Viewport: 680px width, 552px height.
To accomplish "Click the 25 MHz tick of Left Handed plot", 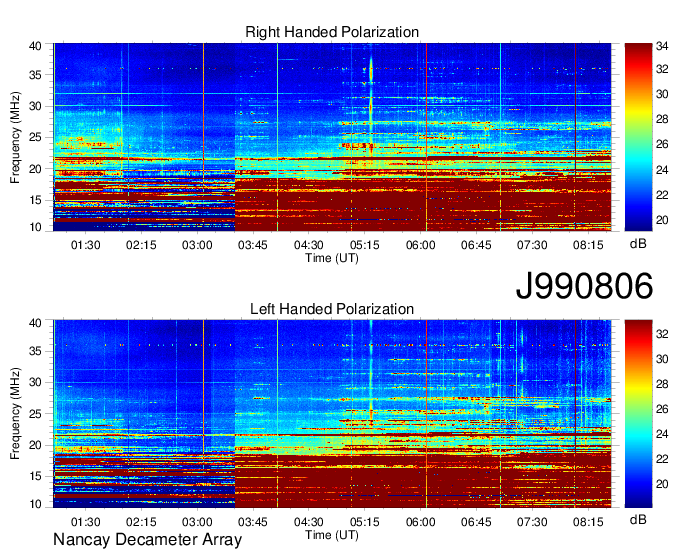I will 35,414.
